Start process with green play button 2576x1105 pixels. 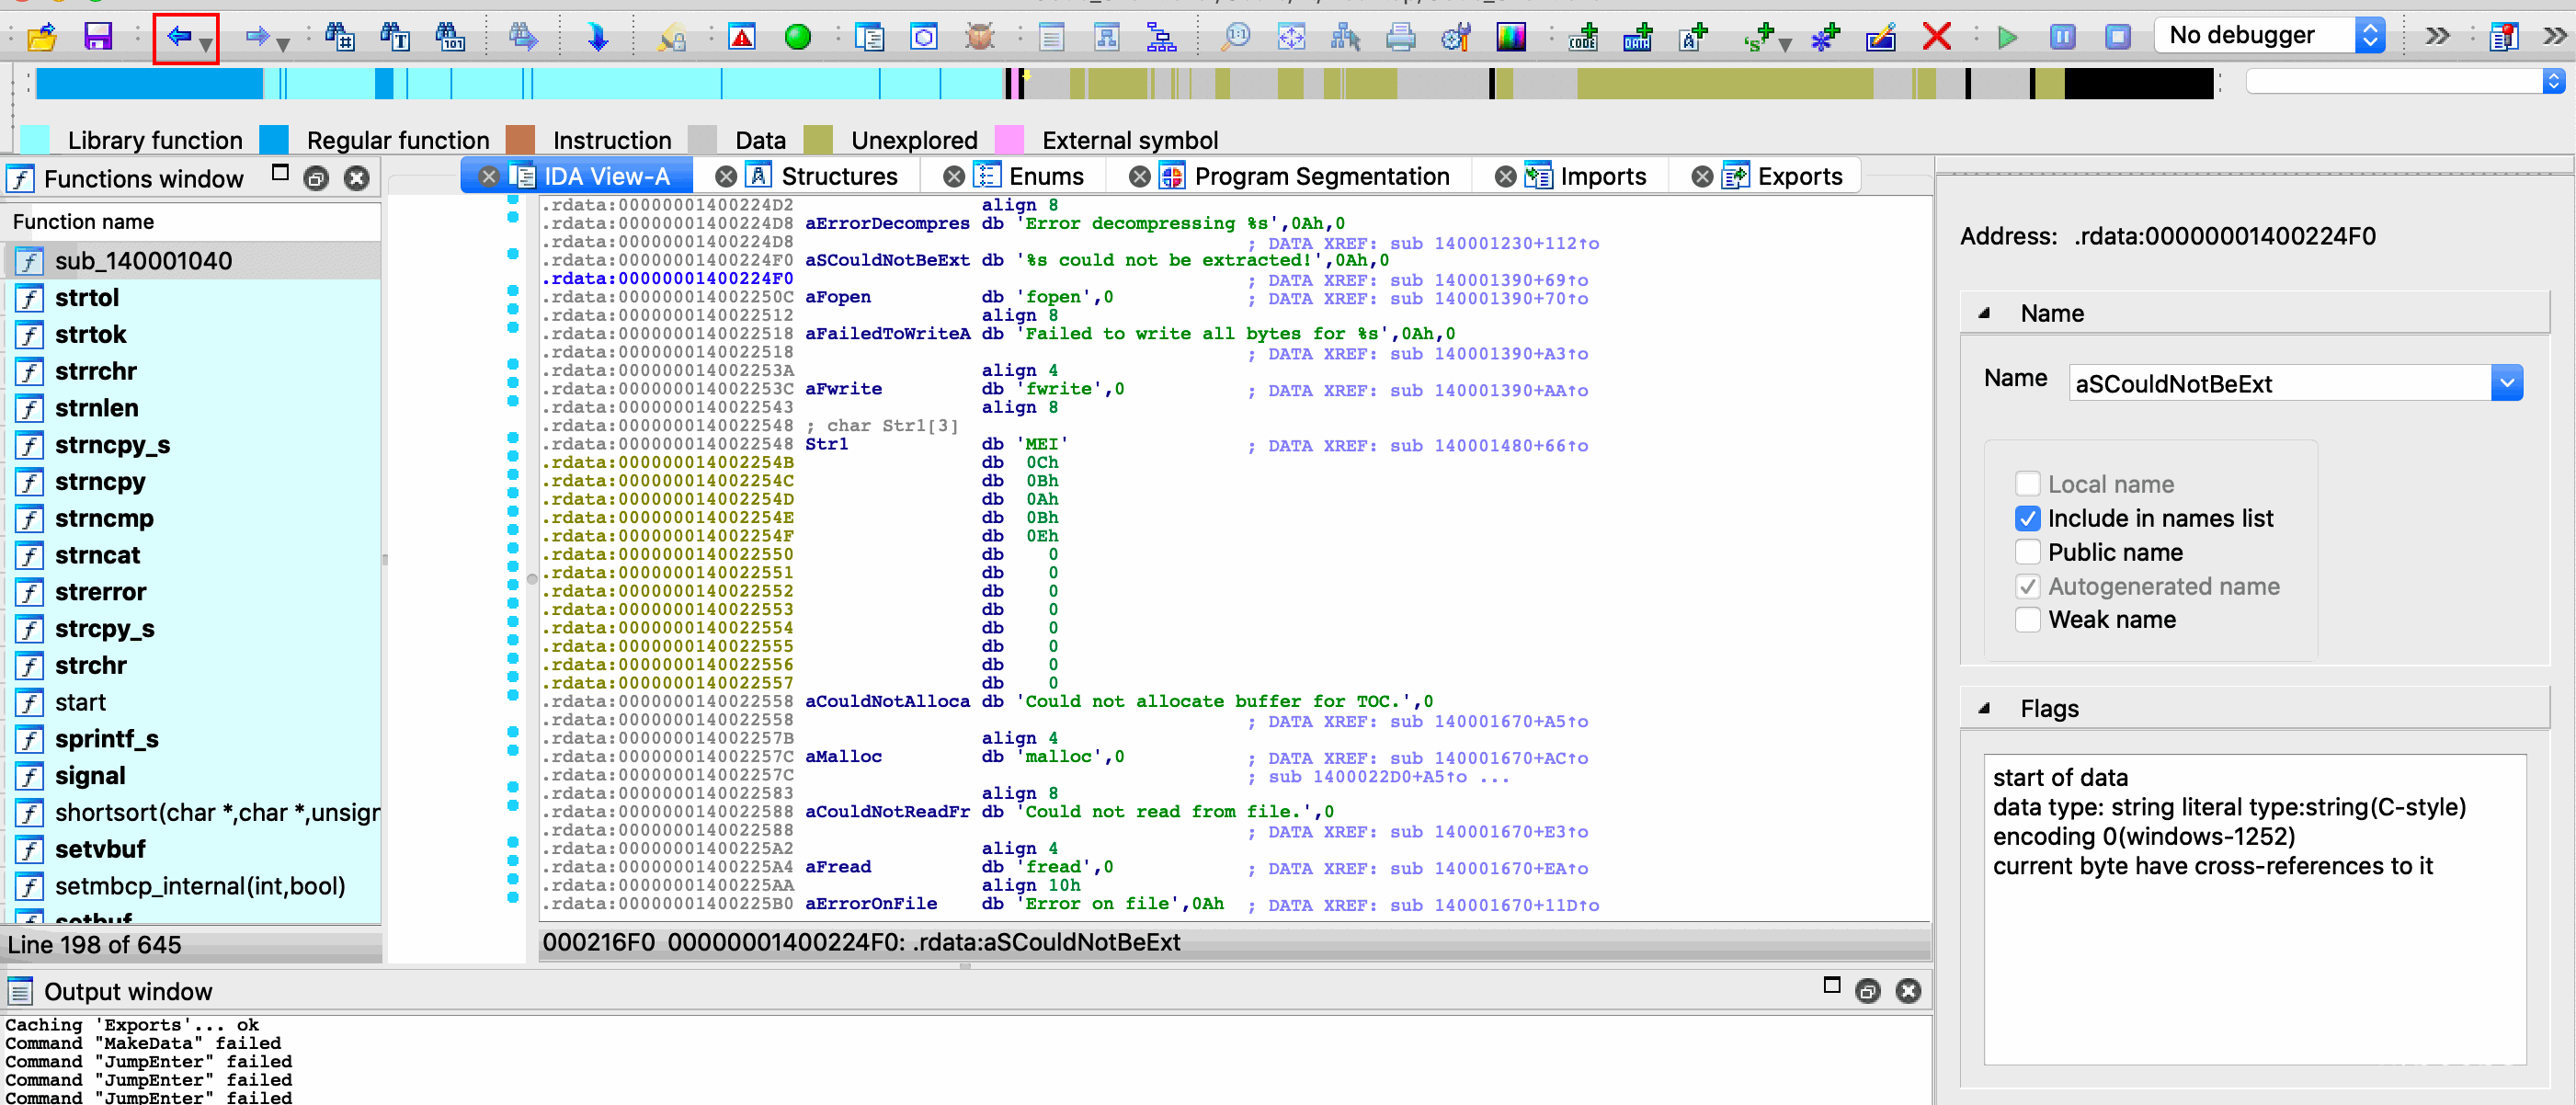2007,37
